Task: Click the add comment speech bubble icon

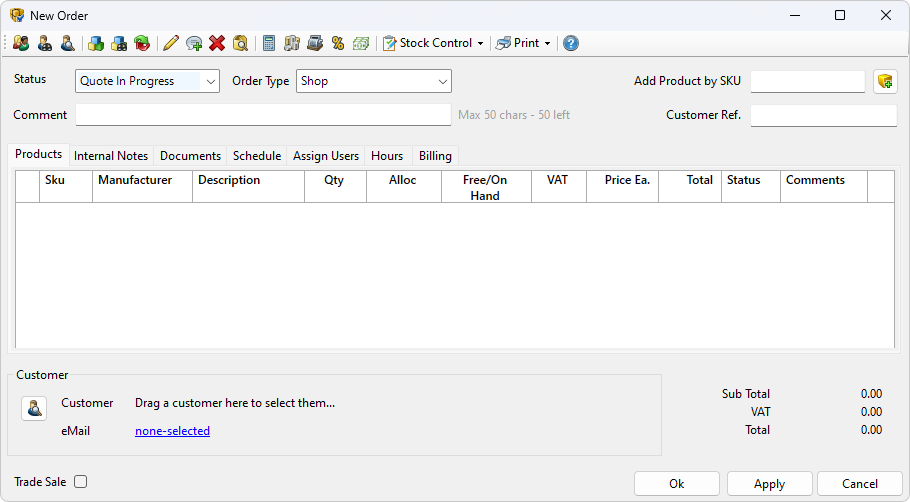Action: pos(194,43)
